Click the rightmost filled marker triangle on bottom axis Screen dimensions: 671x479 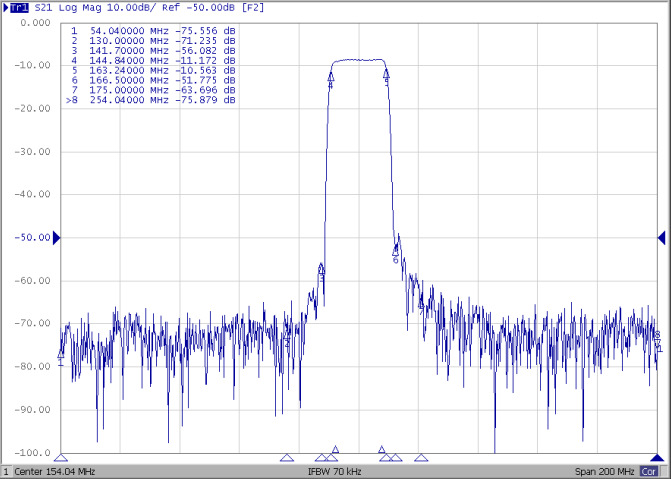point(659,457)
